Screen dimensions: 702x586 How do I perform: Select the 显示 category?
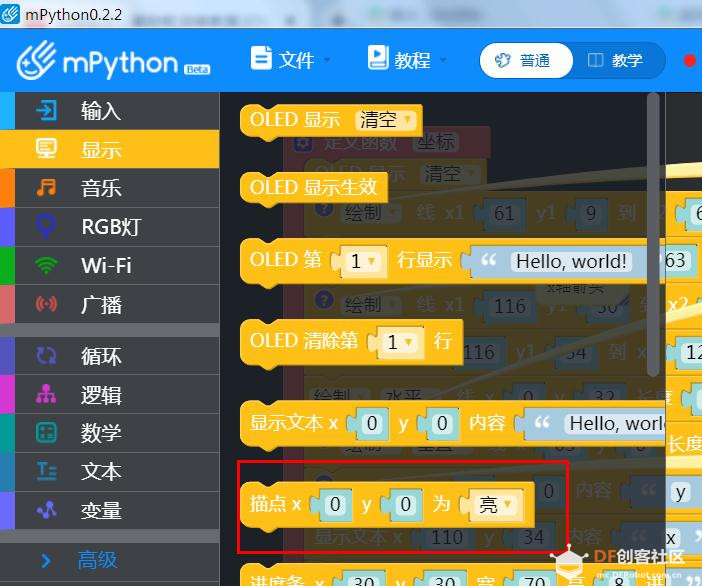[110, 149]
